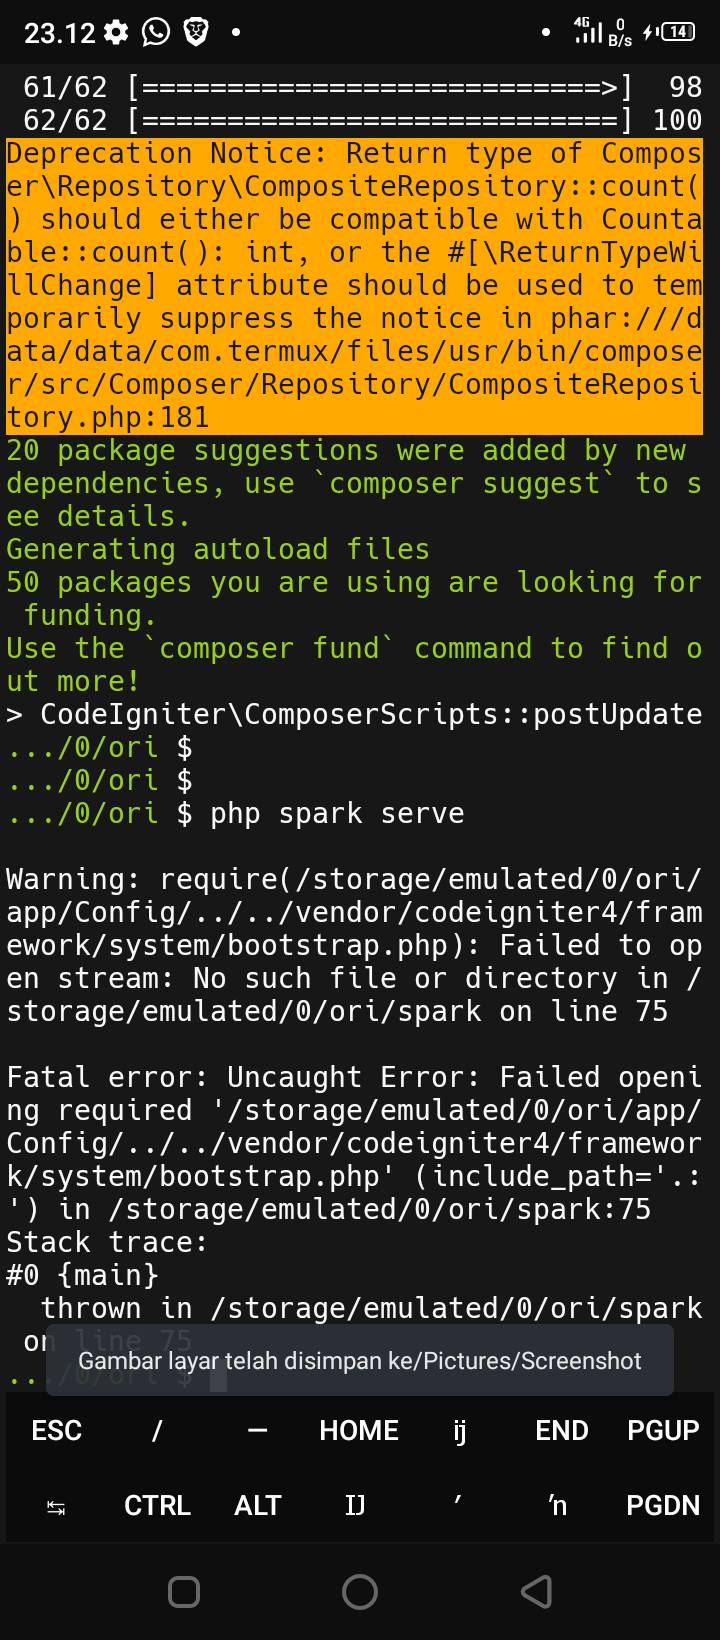This screenshot has height=1640, width=720.
Task: Tap the settings gear status bar icon
Action: point(117,33)
